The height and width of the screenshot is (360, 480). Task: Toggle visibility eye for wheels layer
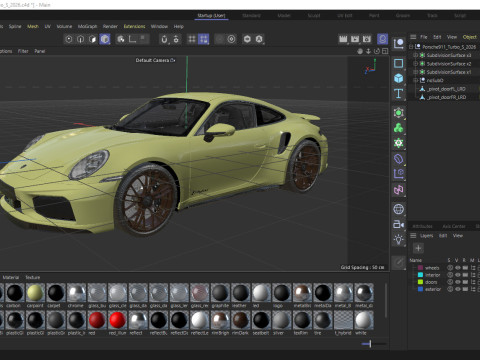point(458,268)
